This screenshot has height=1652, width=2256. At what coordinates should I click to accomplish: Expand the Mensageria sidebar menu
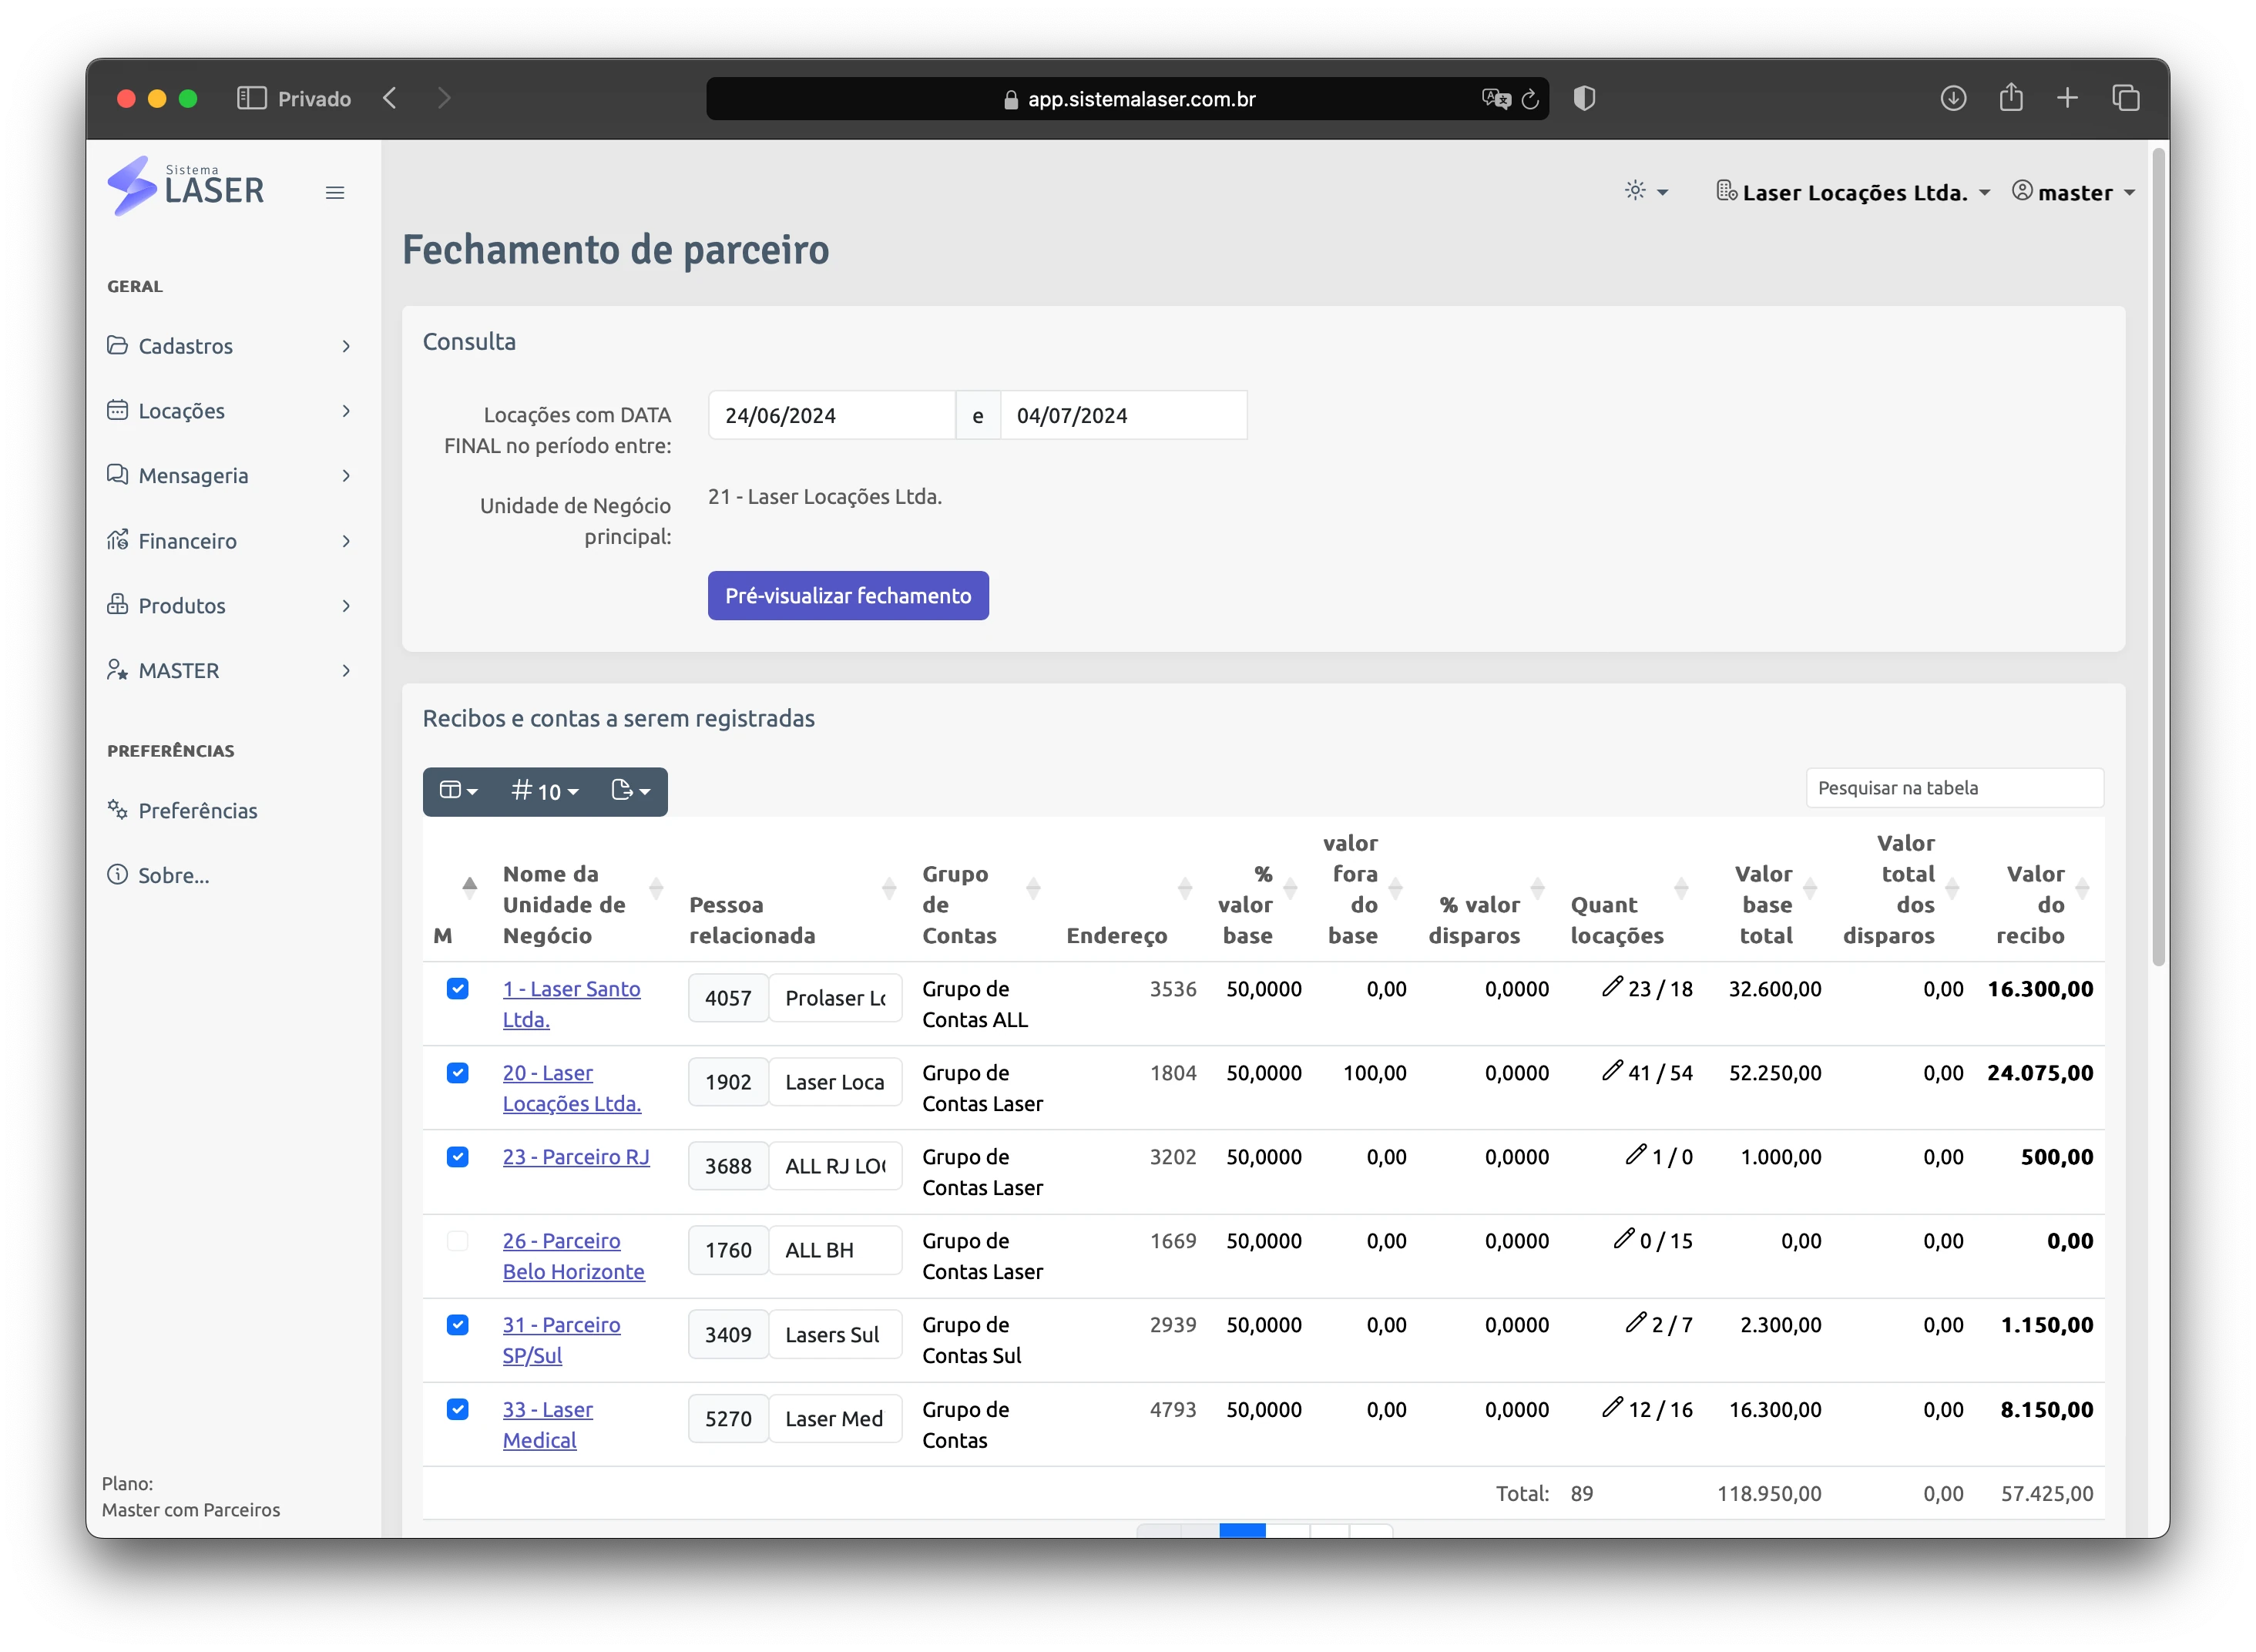(x=230, y=476)
